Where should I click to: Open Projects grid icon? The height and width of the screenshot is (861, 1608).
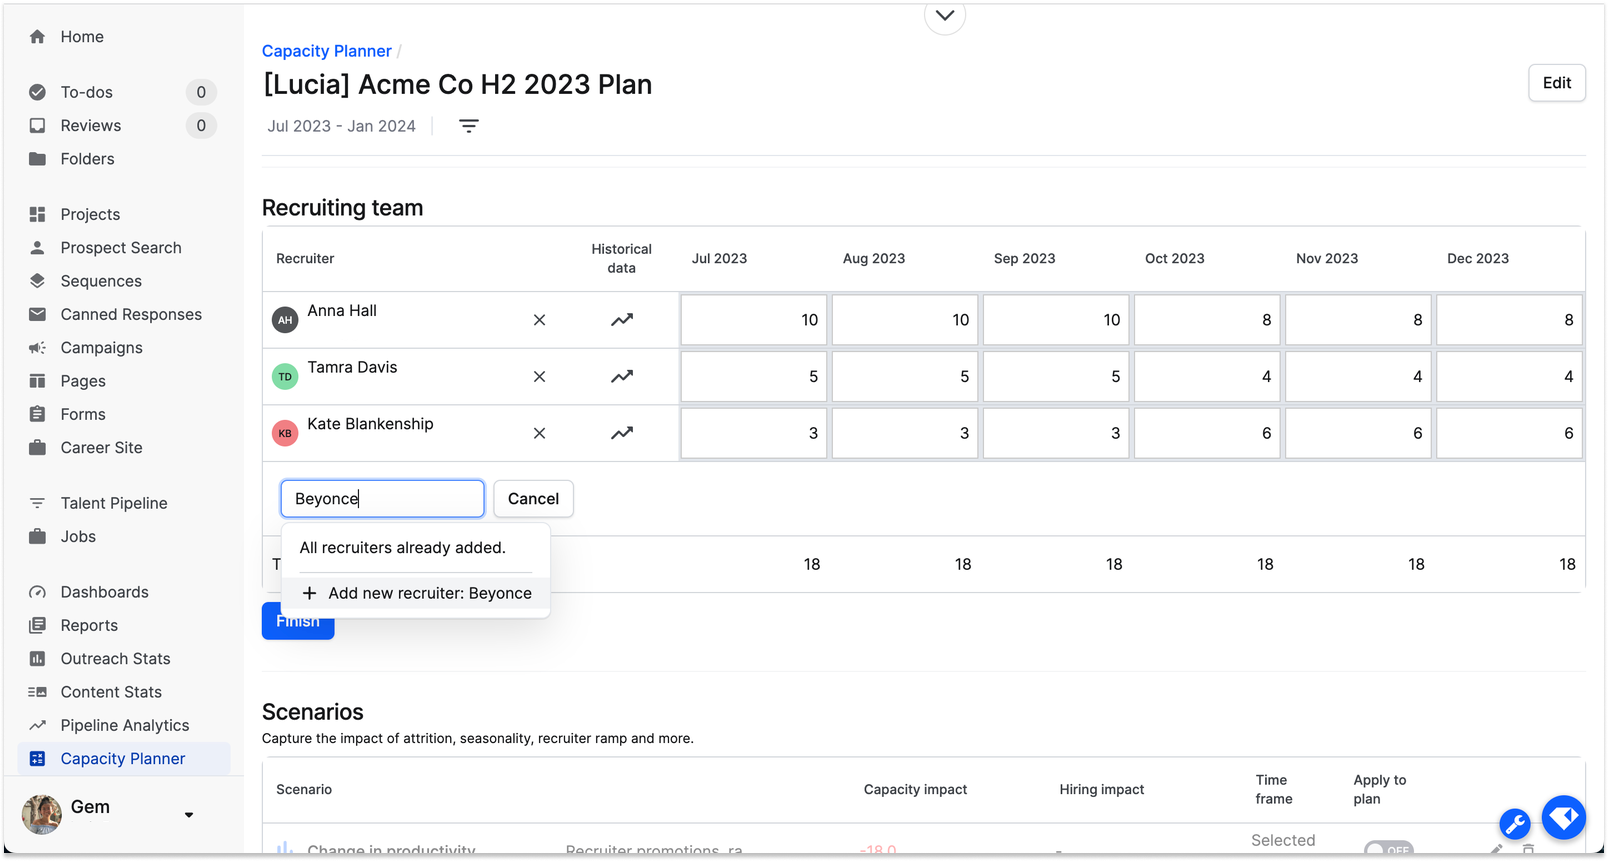click(x=37, y=214)
